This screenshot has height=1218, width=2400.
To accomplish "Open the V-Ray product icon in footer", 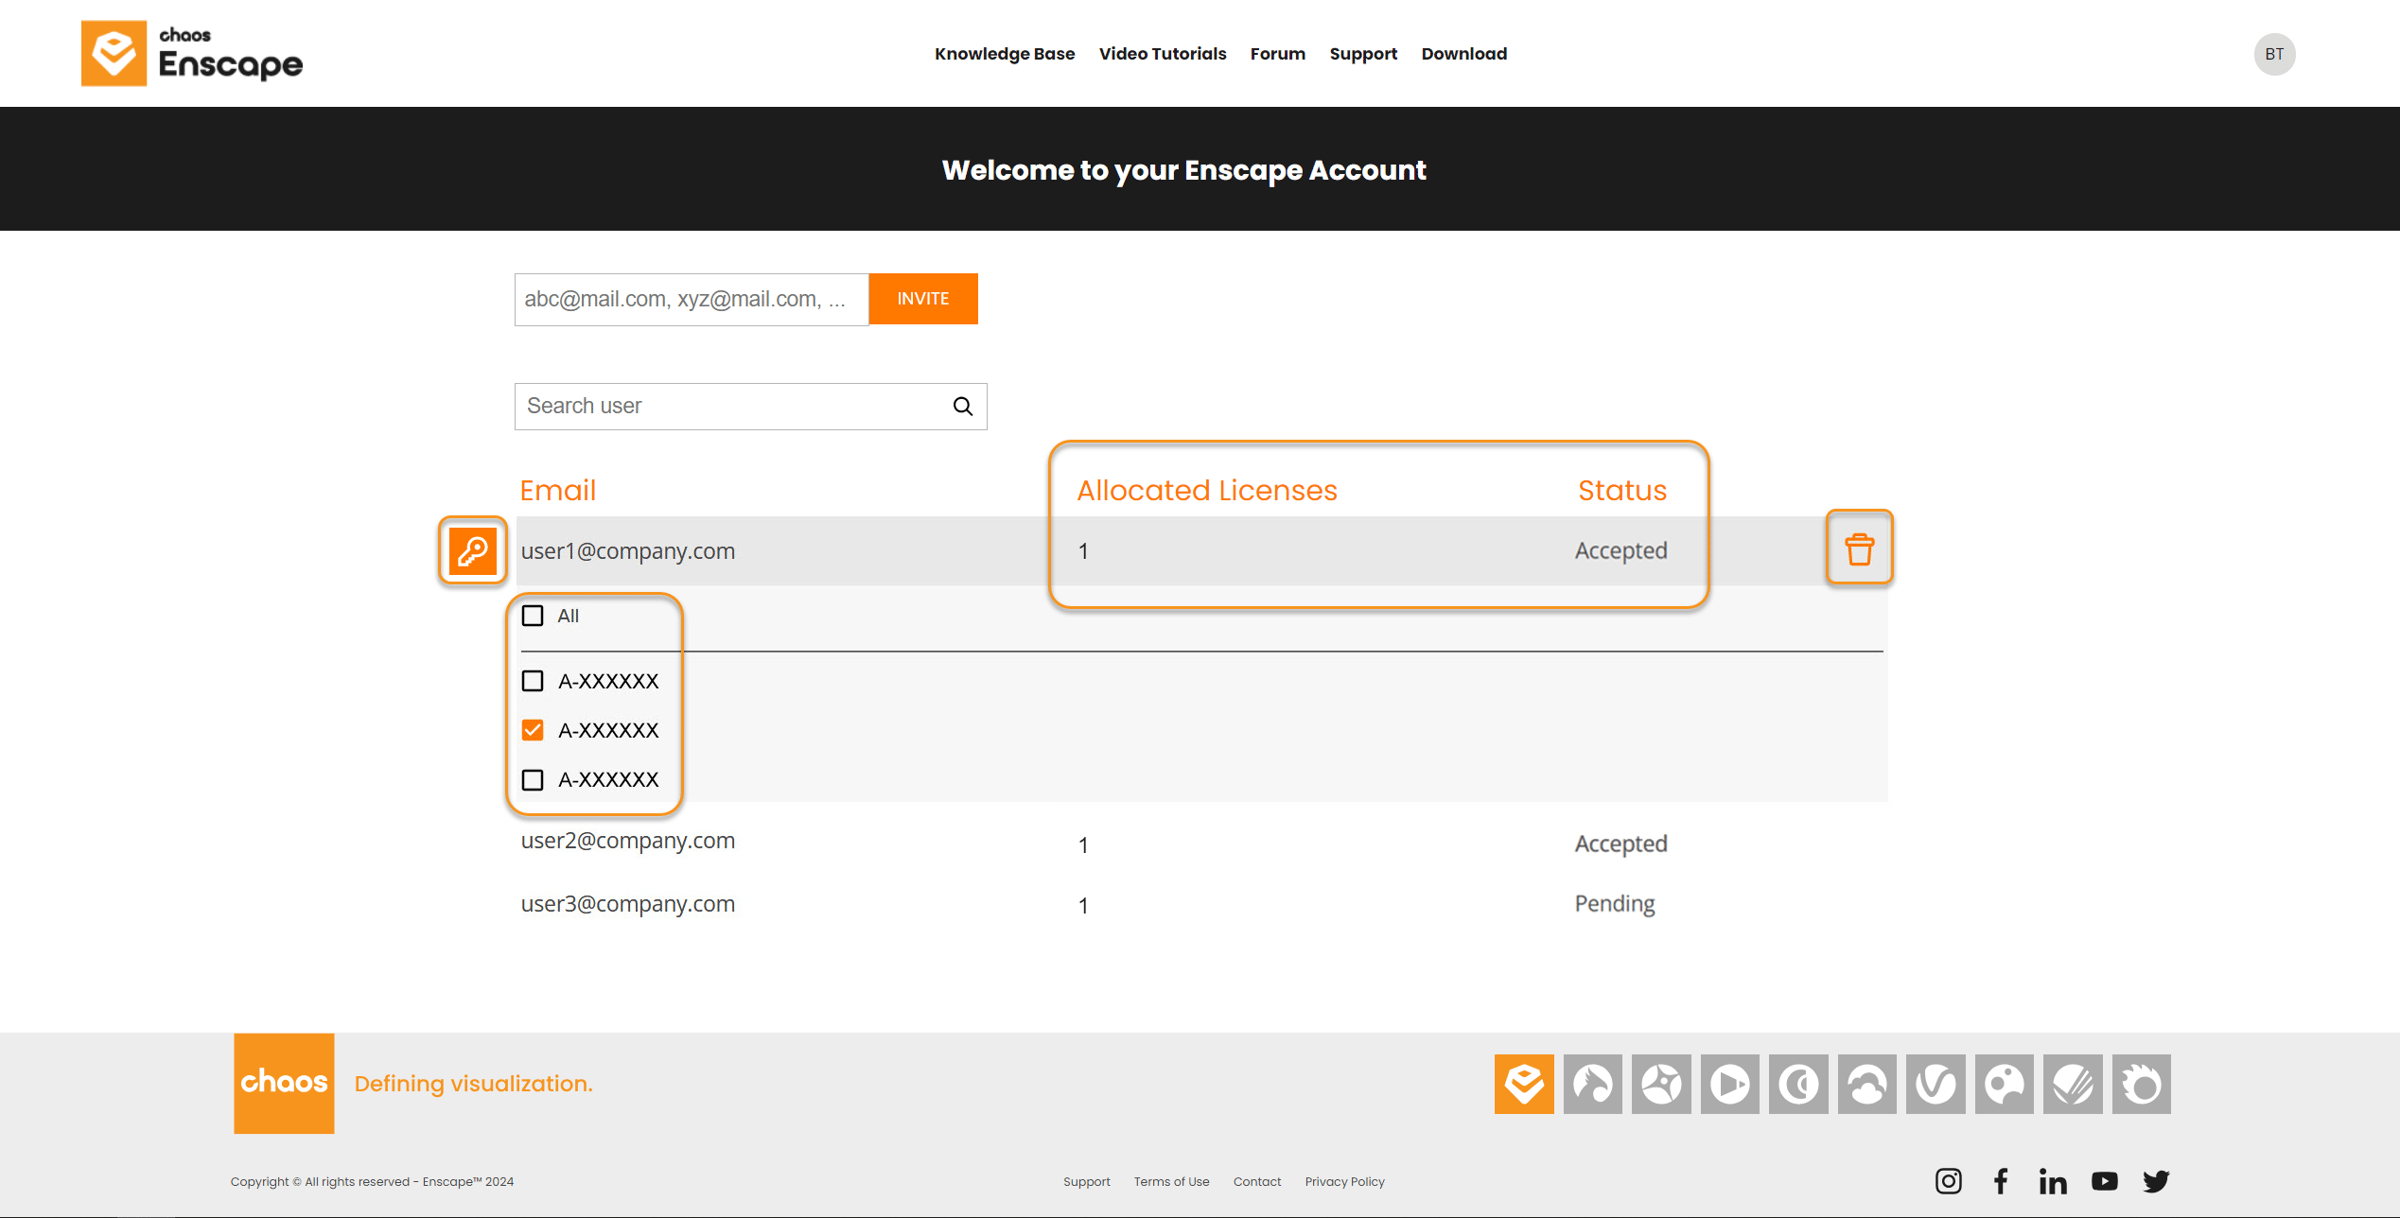I will (x=1935, y=1083).
